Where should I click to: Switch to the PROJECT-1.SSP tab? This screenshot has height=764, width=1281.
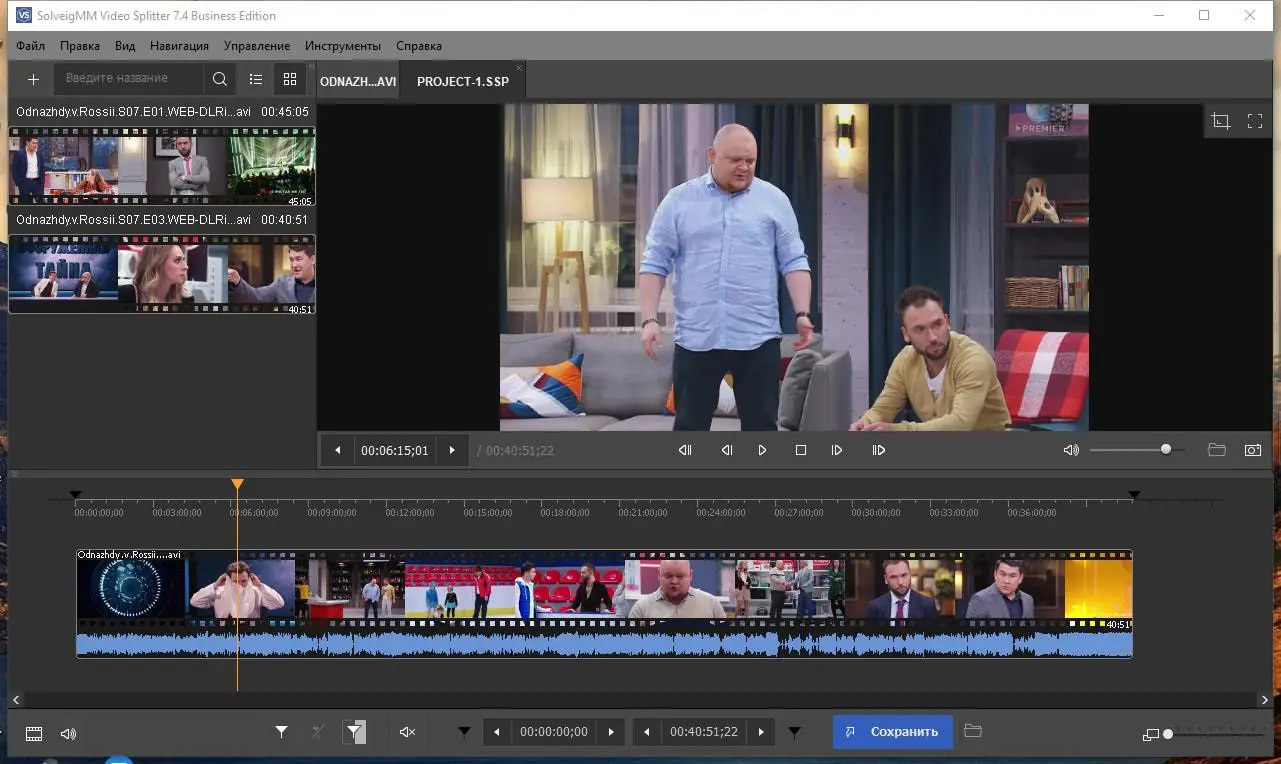(x=462, y=82)
